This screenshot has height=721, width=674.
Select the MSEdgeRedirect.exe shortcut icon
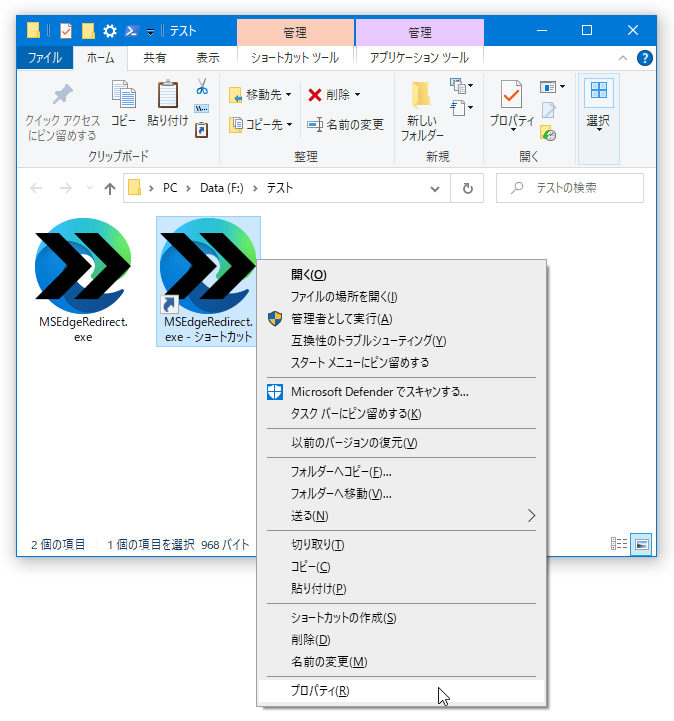(x=208, y=266)
